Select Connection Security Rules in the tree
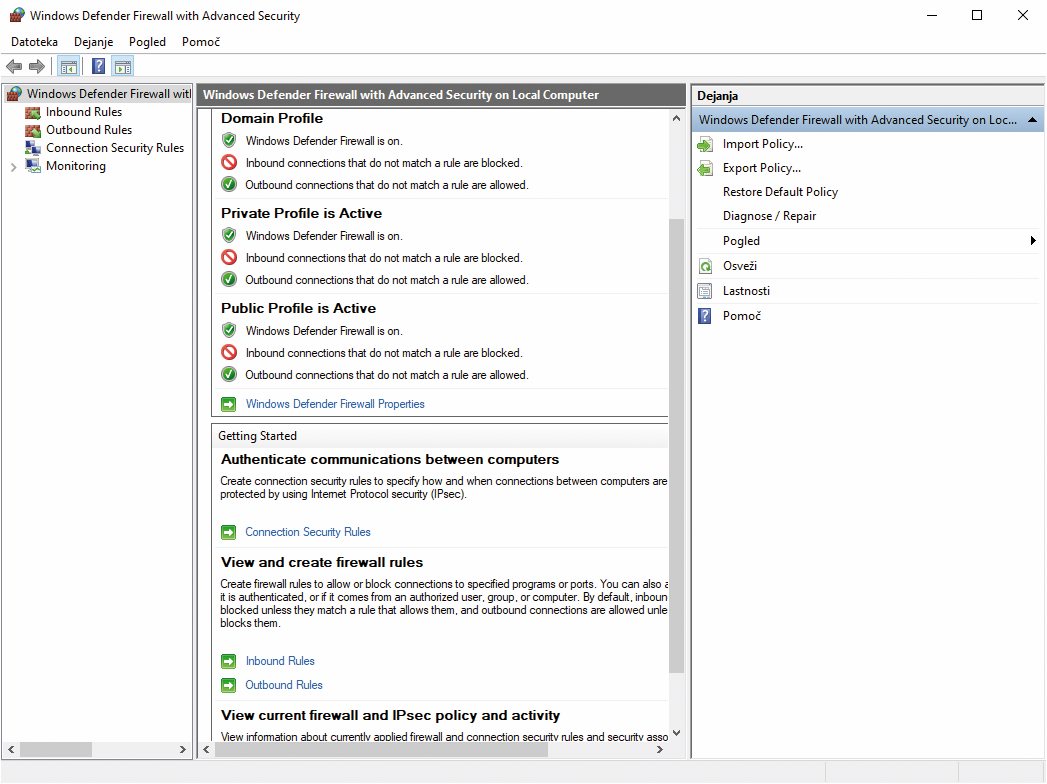The width and height of the screenshot is (1047, 784). coord(115,148)
